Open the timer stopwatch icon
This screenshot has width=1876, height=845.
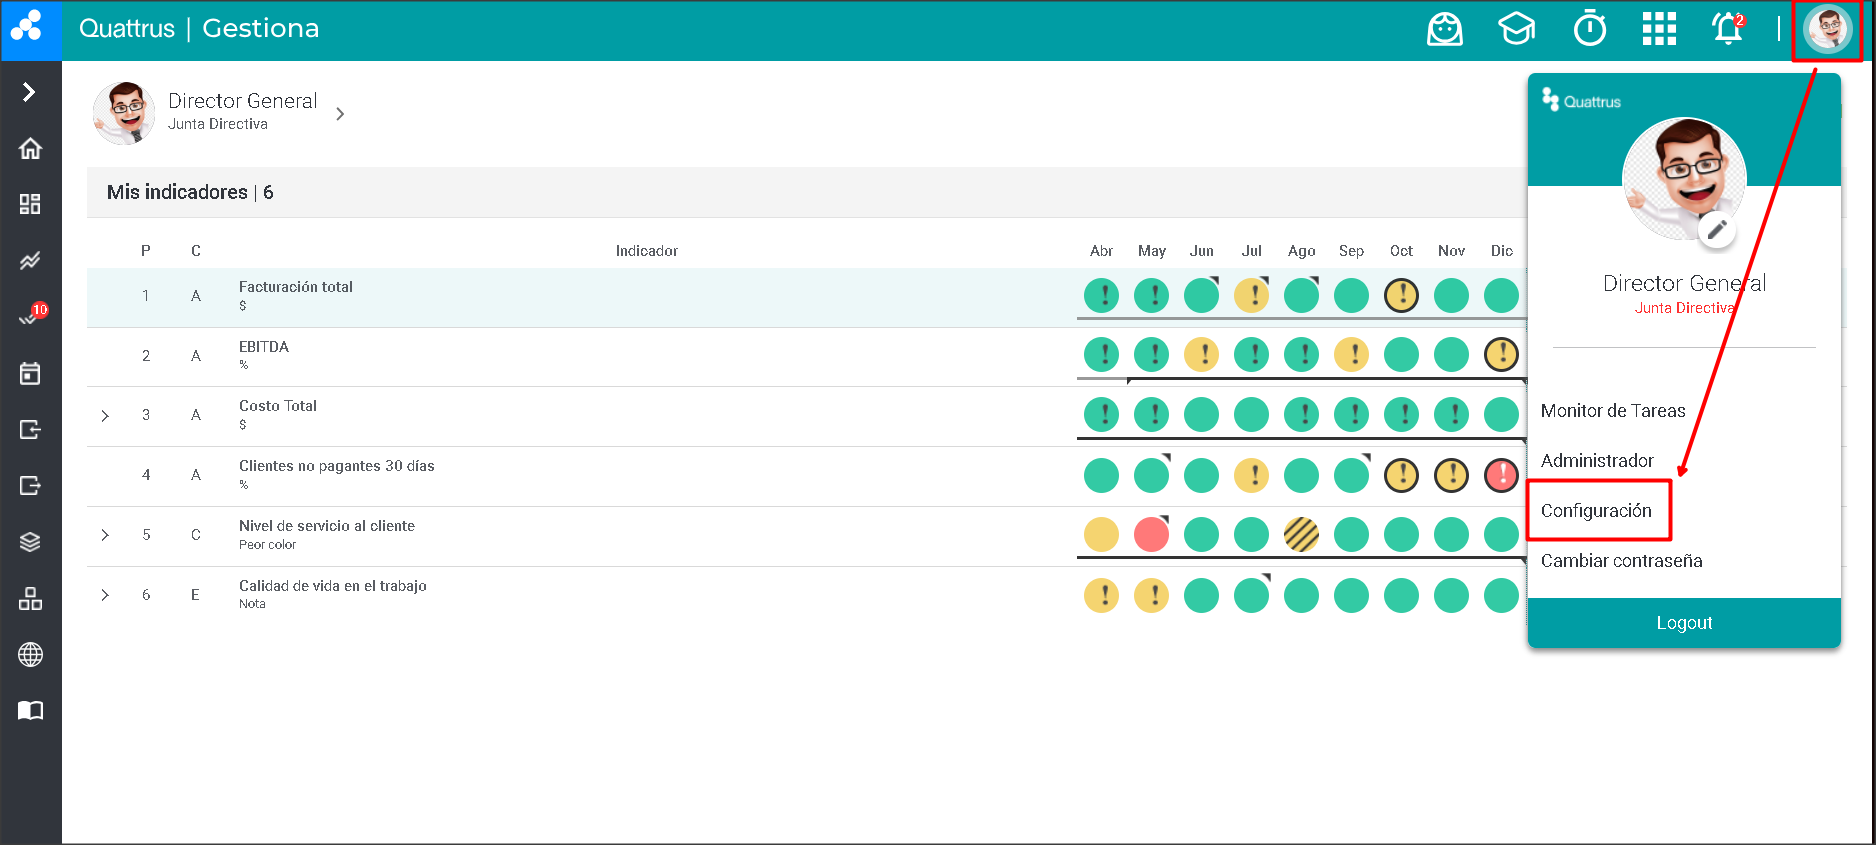pos(1589,29)
